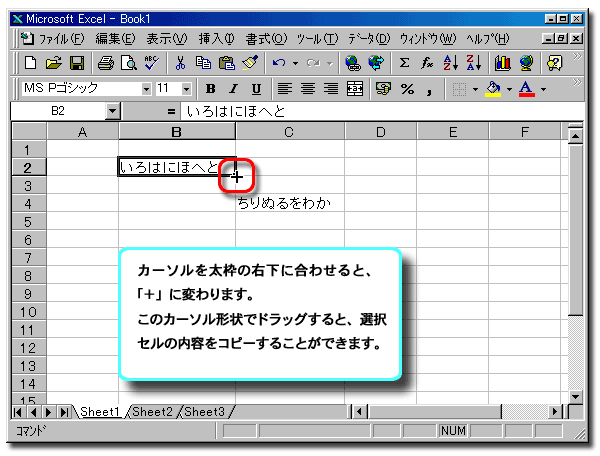Toggle Center alignment

(308, 89)
